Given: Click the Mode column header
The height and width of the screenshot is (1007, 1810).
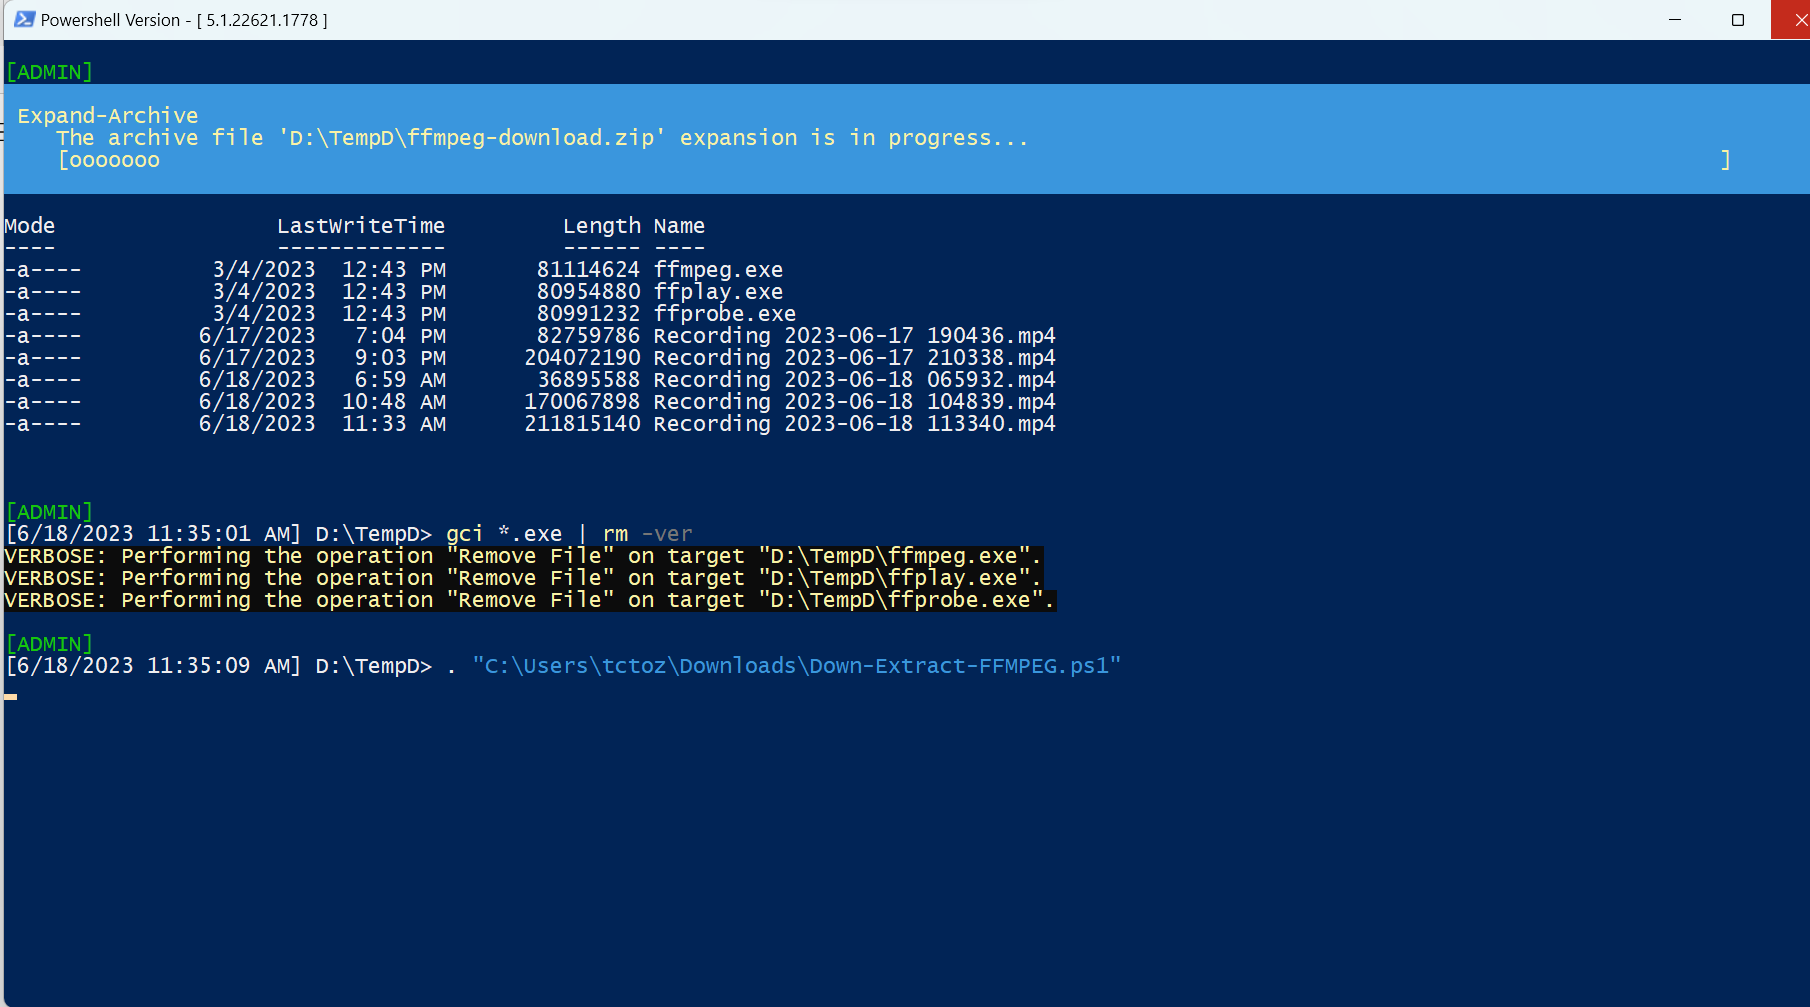Looking at the screenshot, I should click(30, 226).
